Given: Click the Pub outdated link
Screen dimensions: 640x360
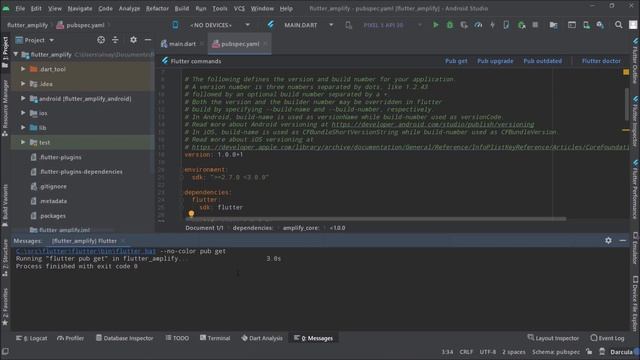Looking at the screenshot, I should pyautogui.click(x=542, y=61).
